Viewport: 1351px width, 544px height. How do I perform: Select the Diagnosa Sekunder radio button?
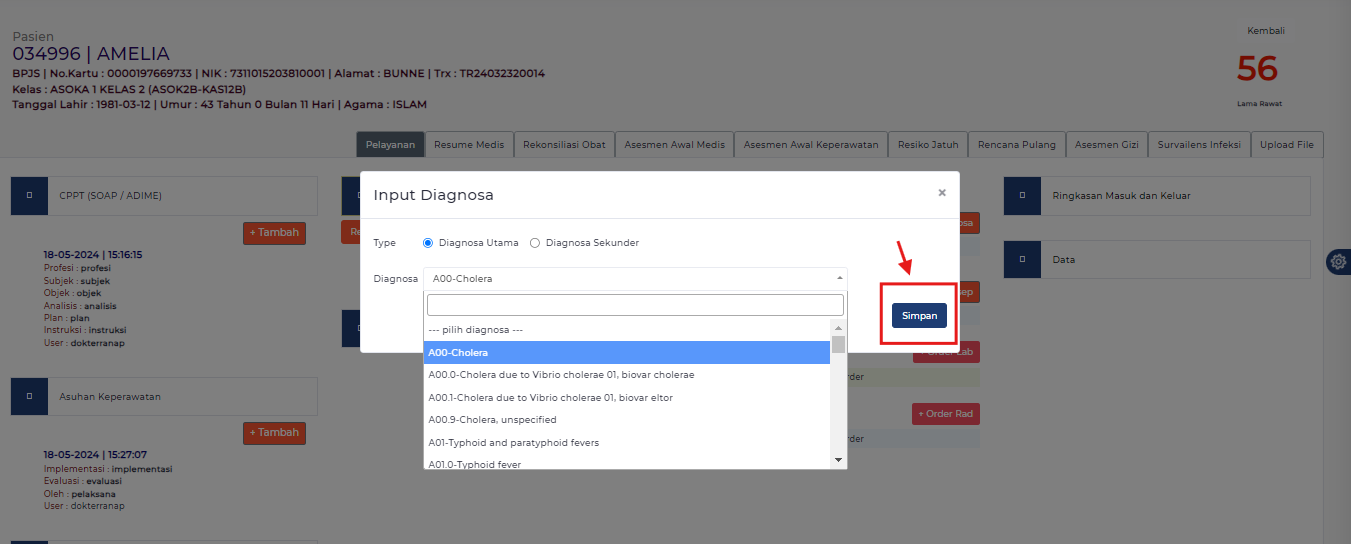pos(534,243)
